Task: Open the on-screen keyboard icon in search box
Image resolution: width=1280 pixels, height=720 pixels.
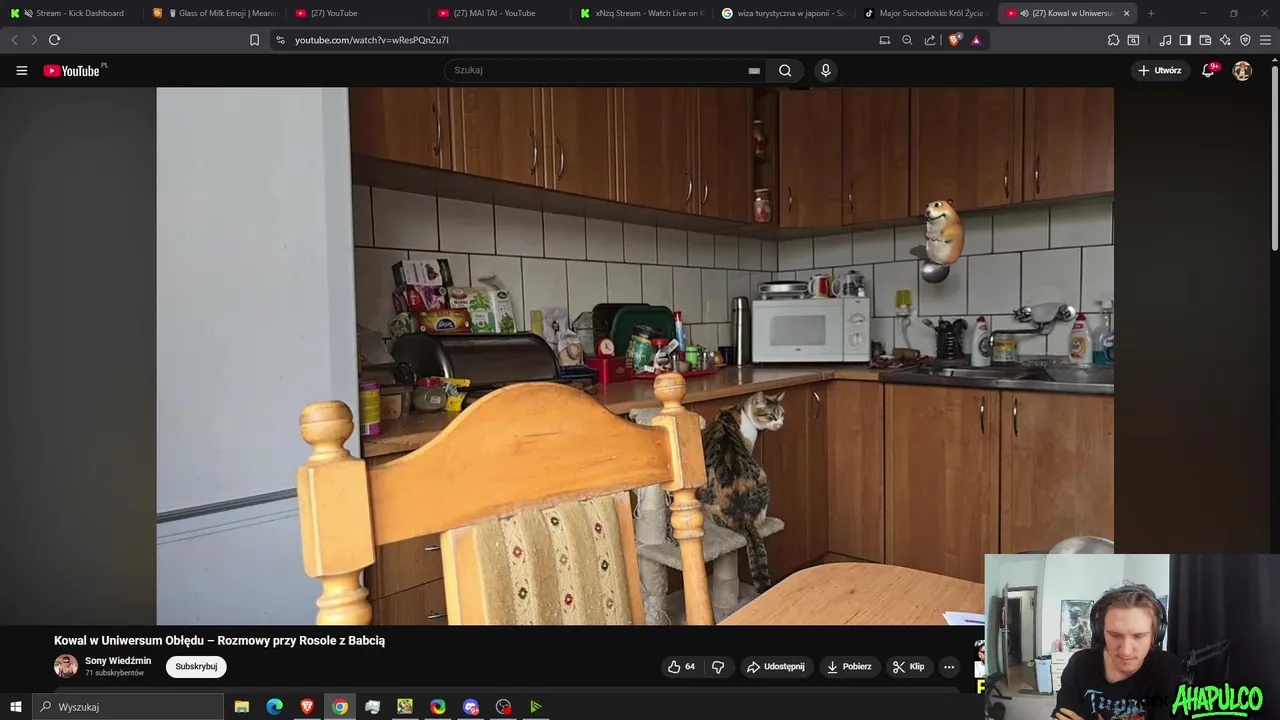Action: point(754,70)
